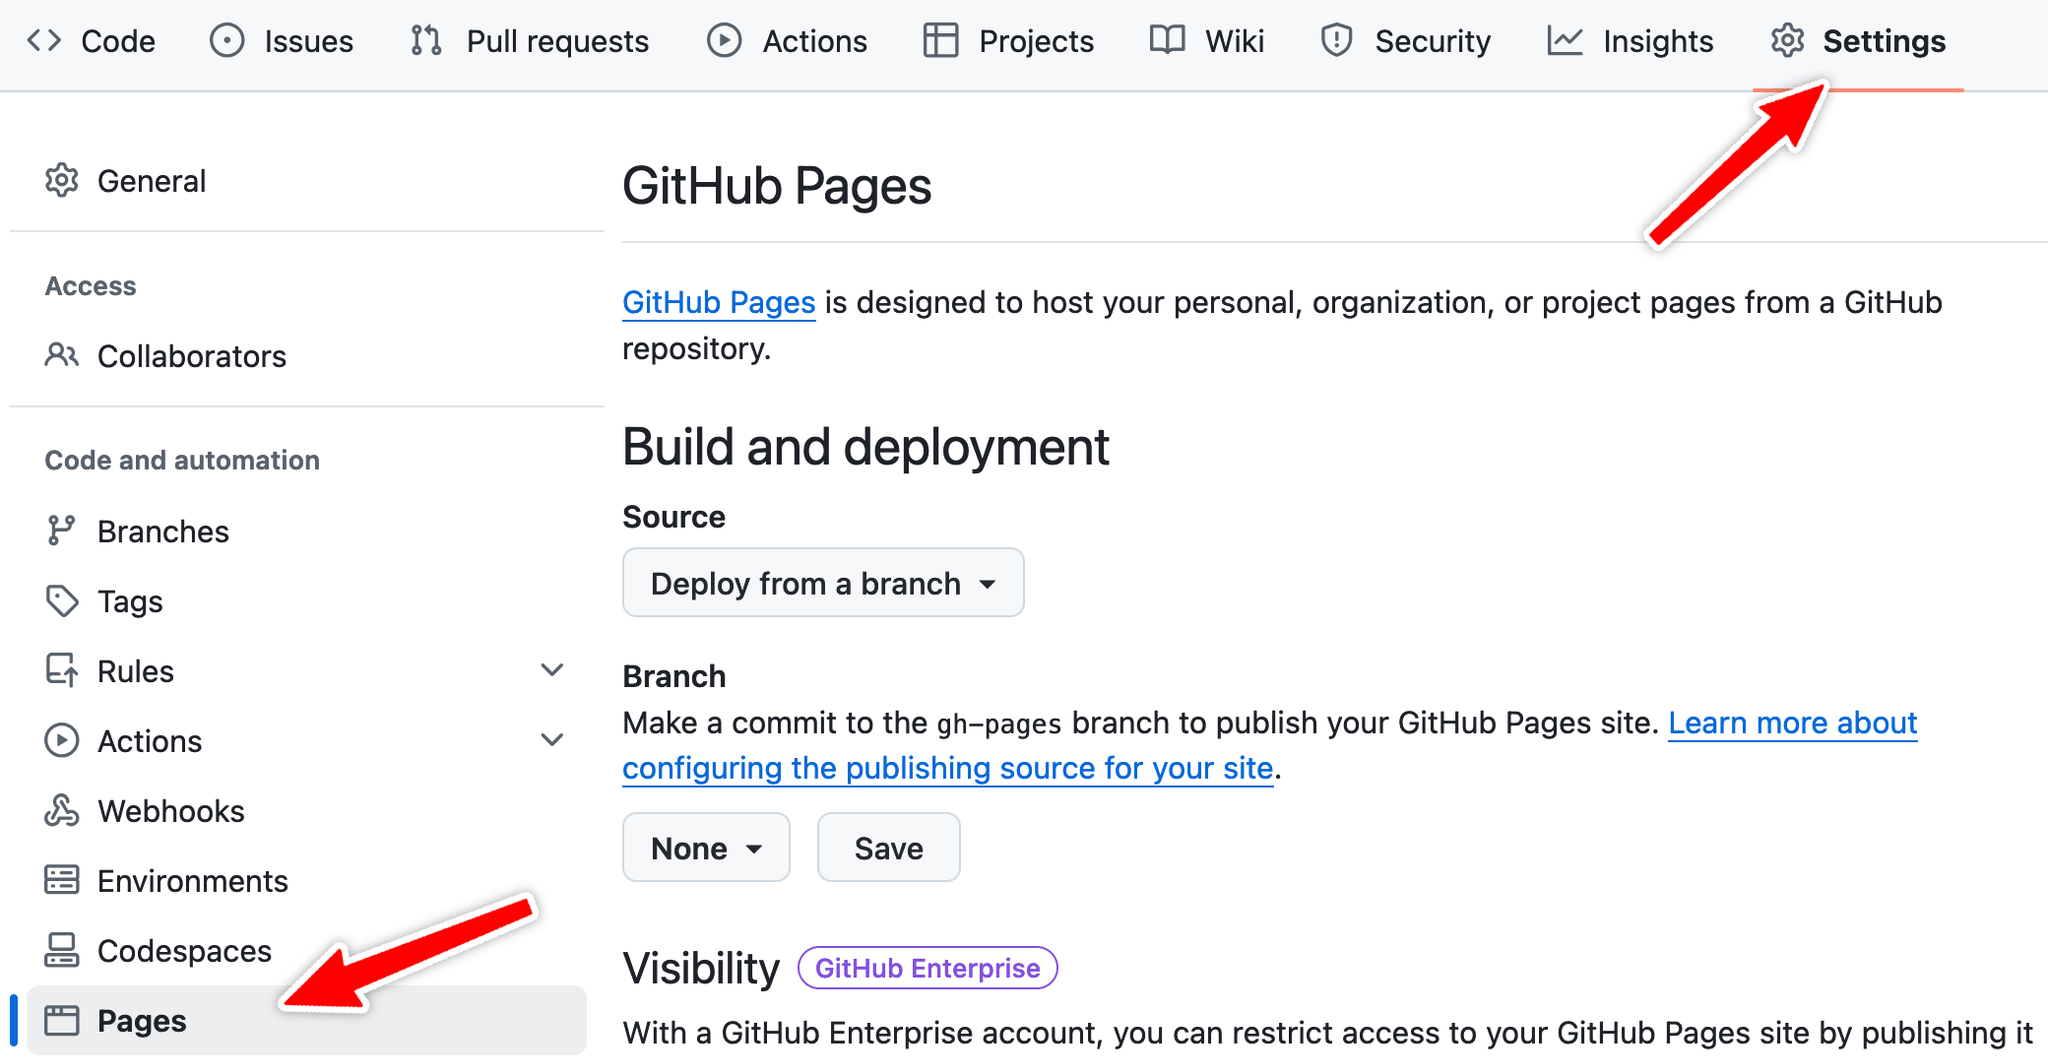Open Codespaces settings
Image resolution: width=2048 pixels, height=1063 pixels.
[x=307, y=951]
